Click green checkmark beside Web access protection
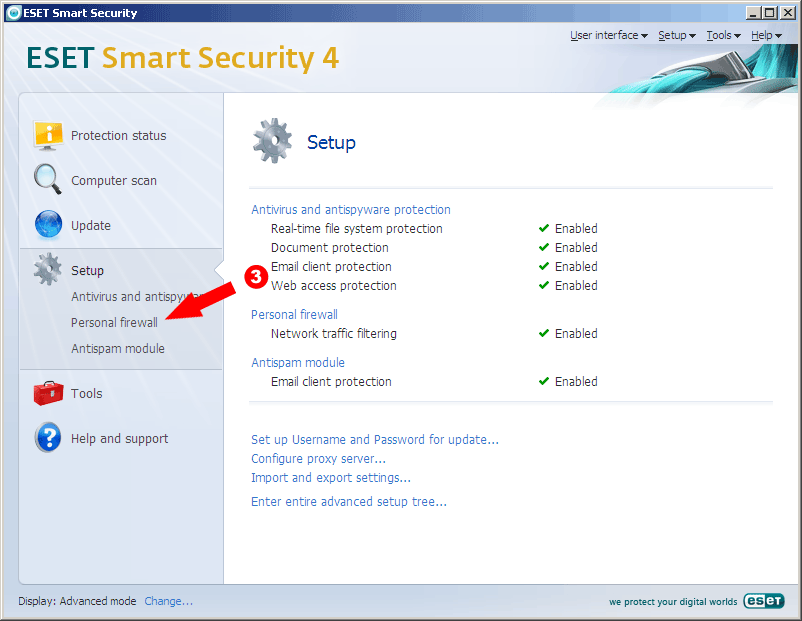Image resolution: width=802 pixels, height=621 pixels. tap(544, 285)
